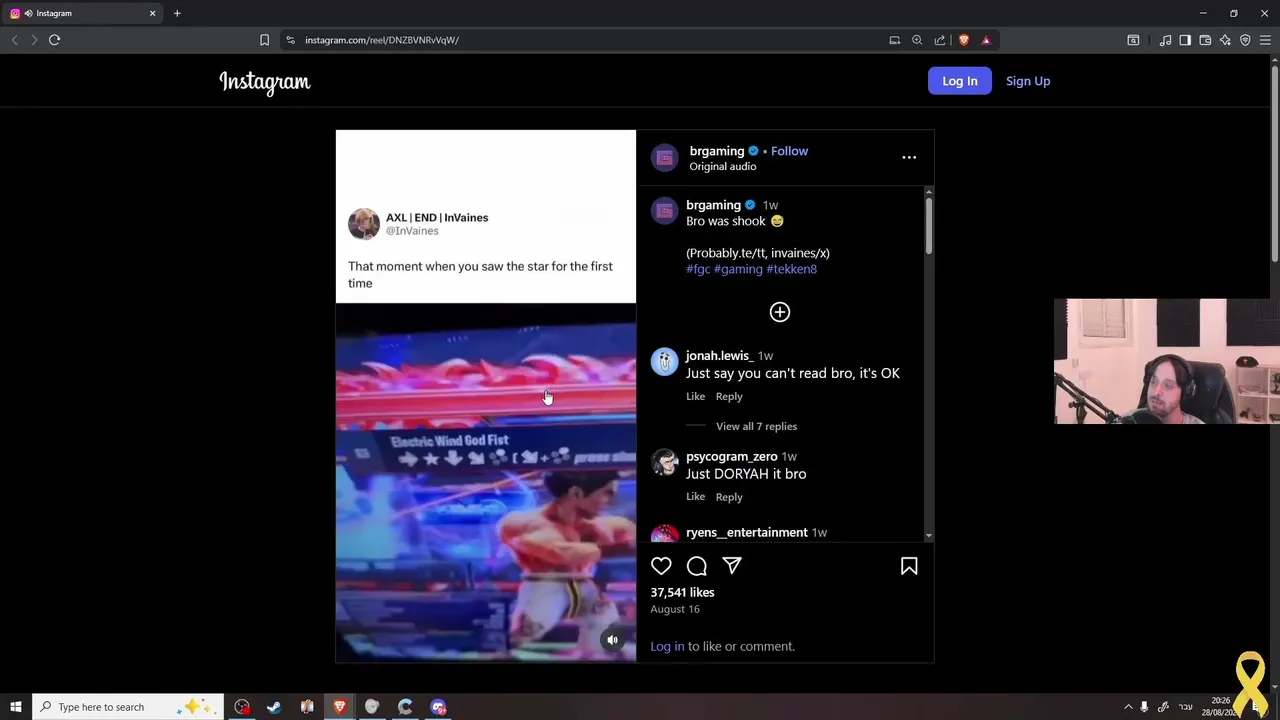Open Brave VPN shield icon
The height and width of the screenshot is (720, 1280).
(x=1245, y=40)
